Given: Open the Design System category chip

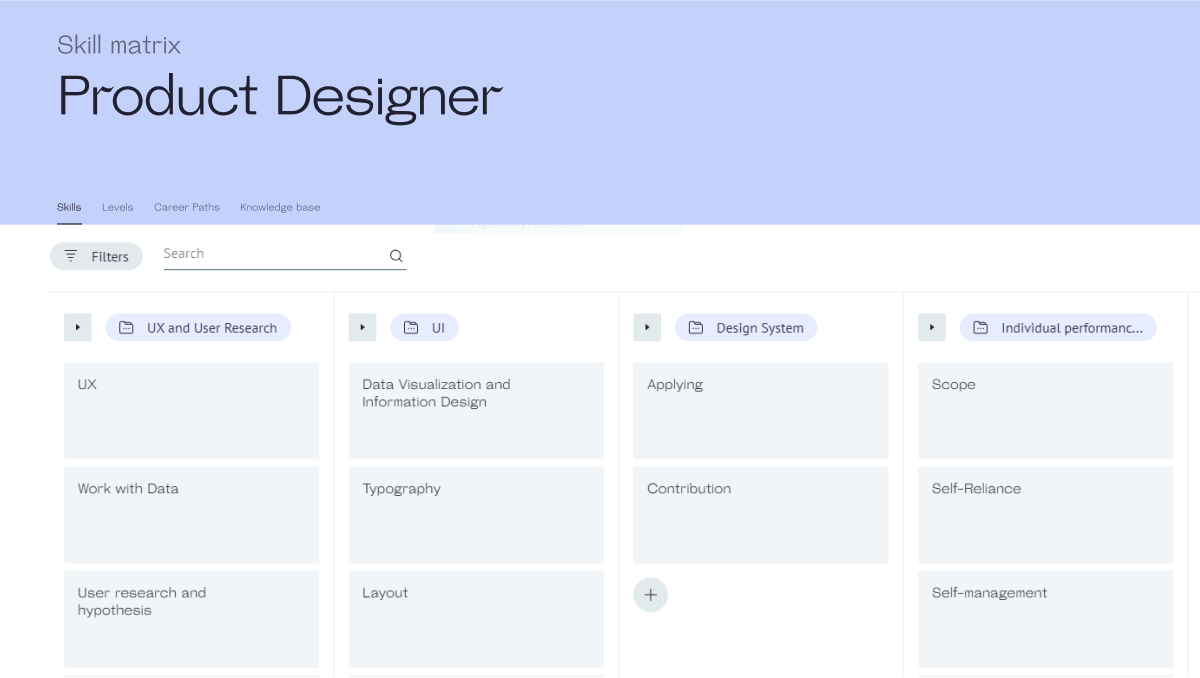Looking at the screenshot, I should 746,328.
